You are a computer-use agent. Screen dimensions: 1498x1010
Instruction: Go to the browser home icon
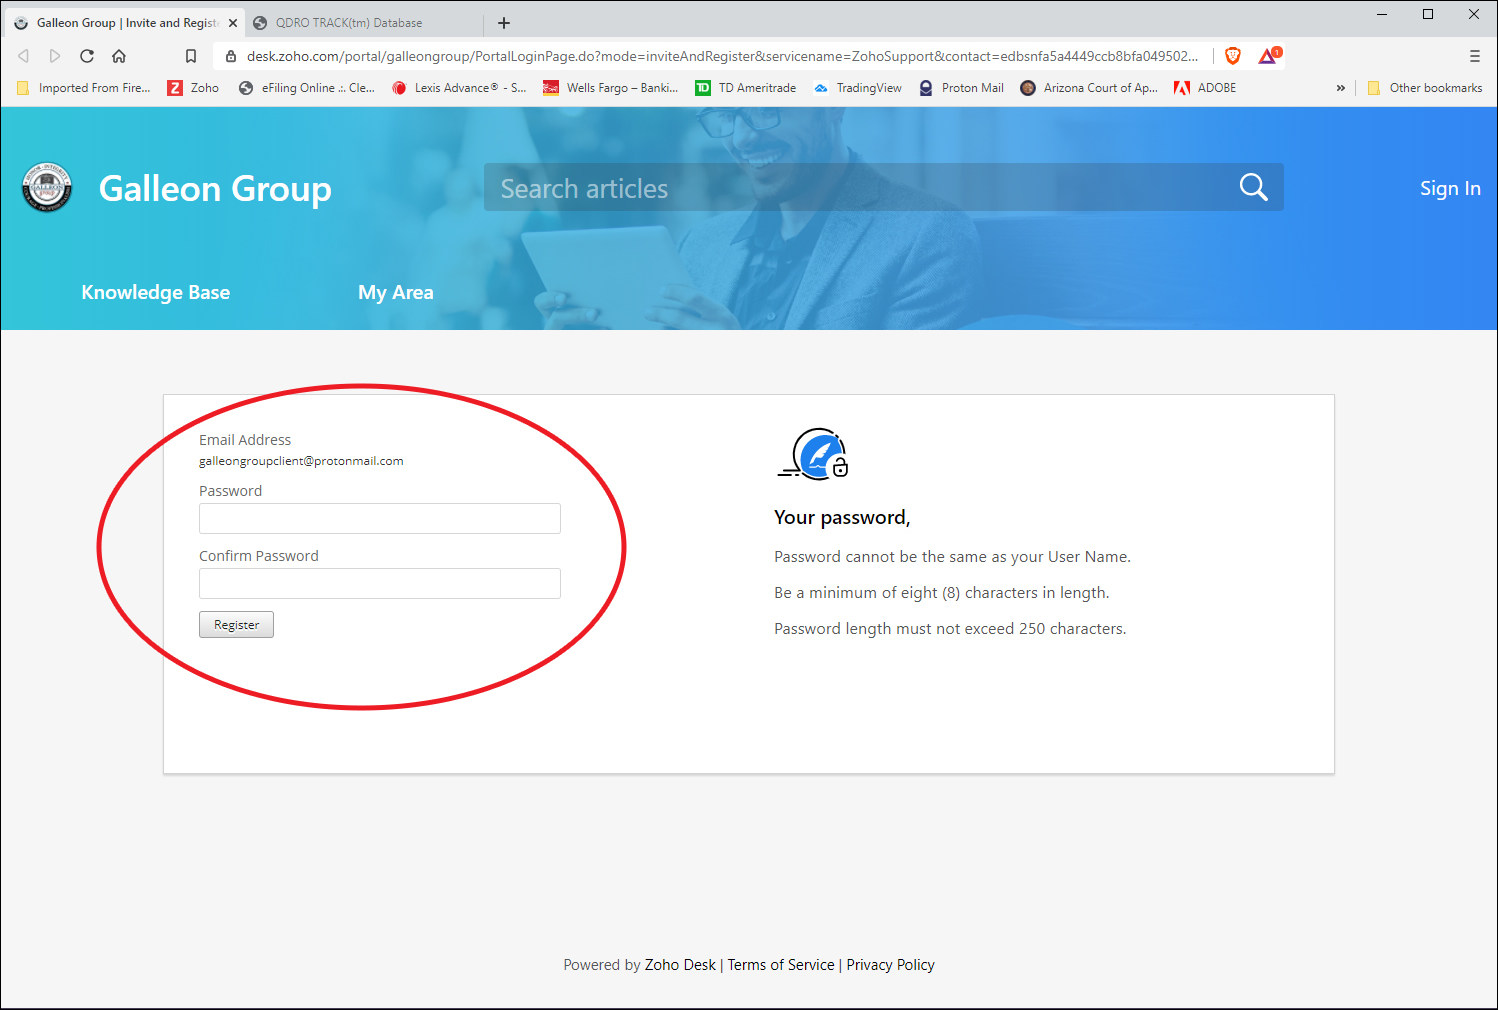click(119, 56)
